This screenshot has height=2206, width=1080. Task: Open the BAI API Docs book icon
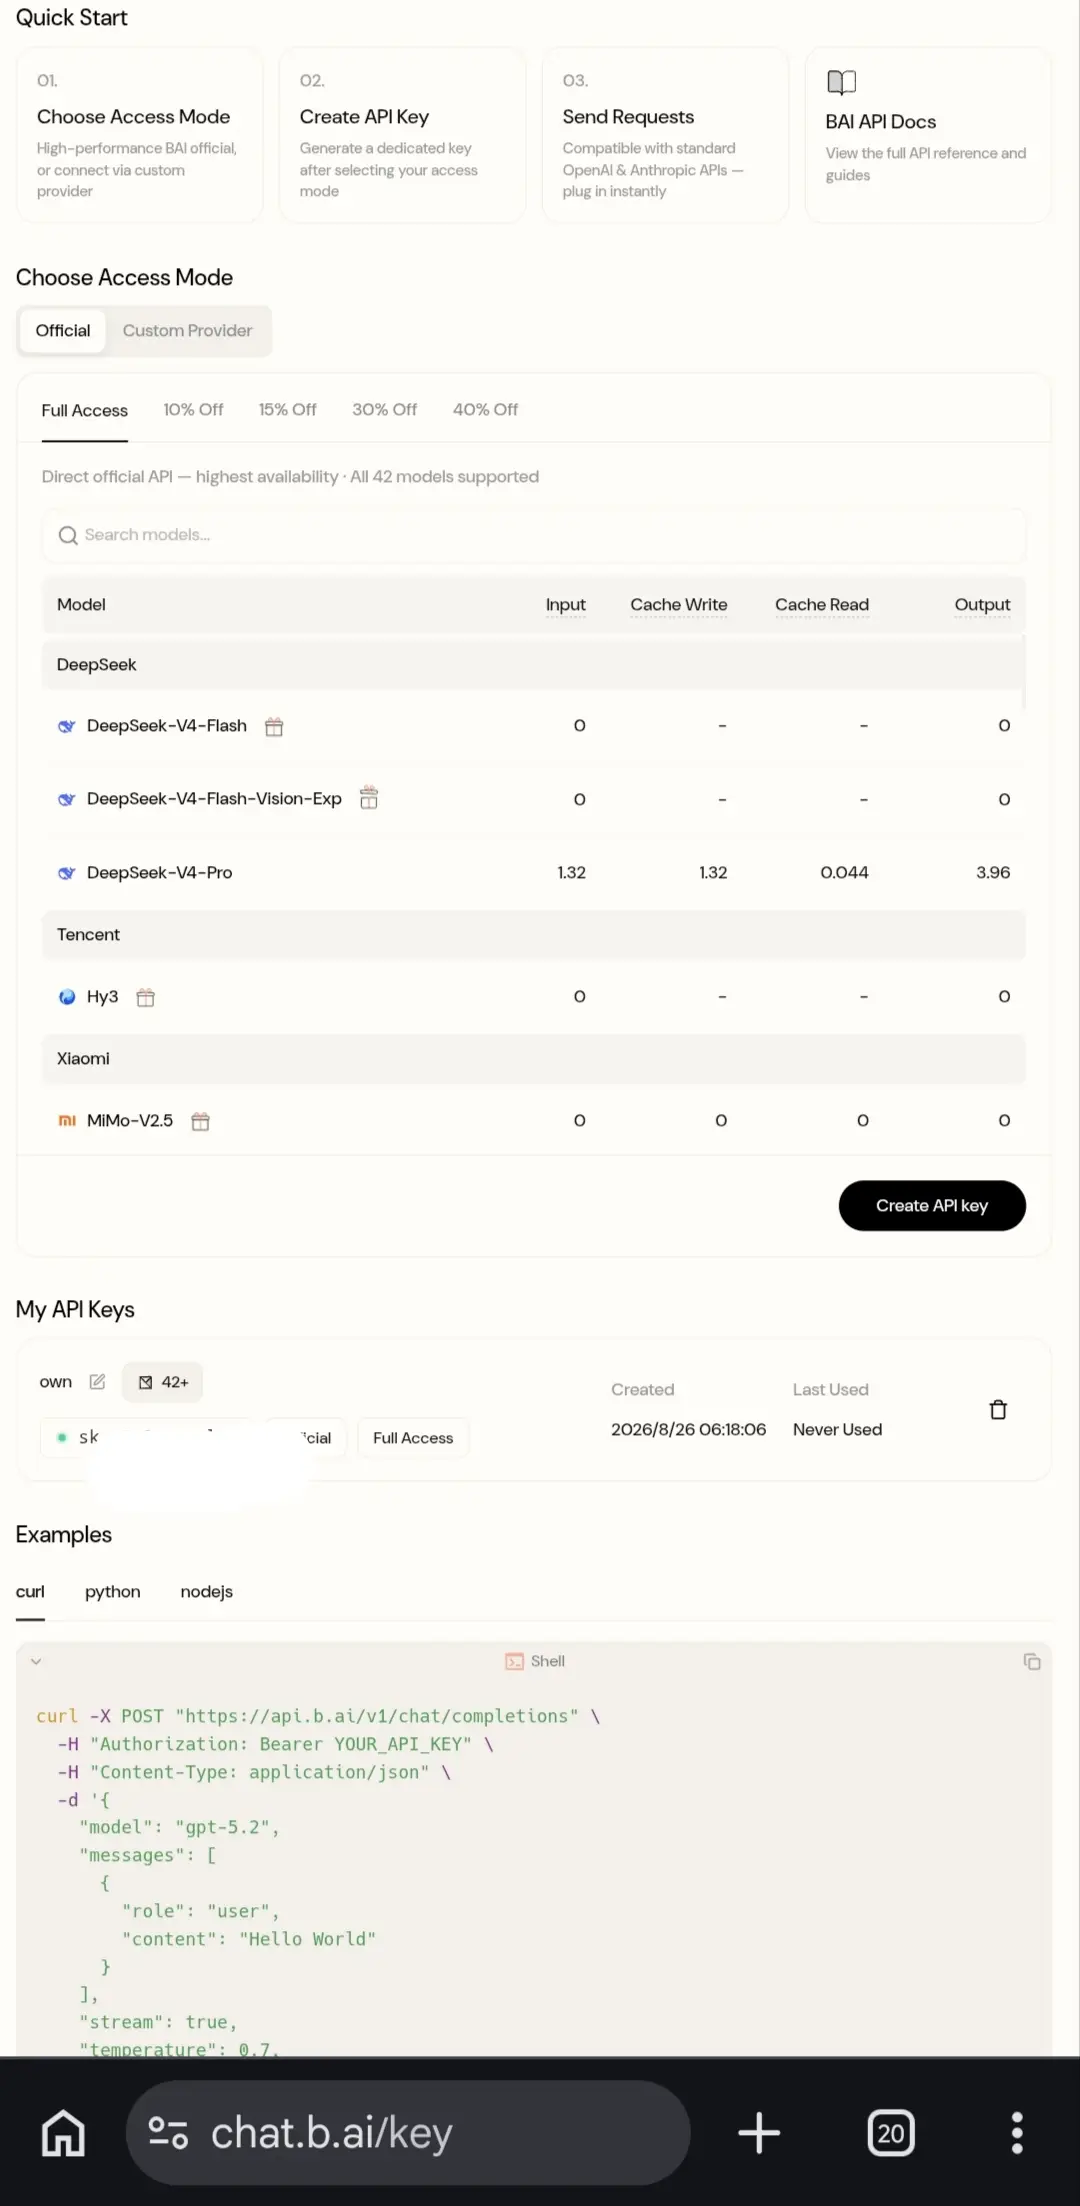coord(841,82)
